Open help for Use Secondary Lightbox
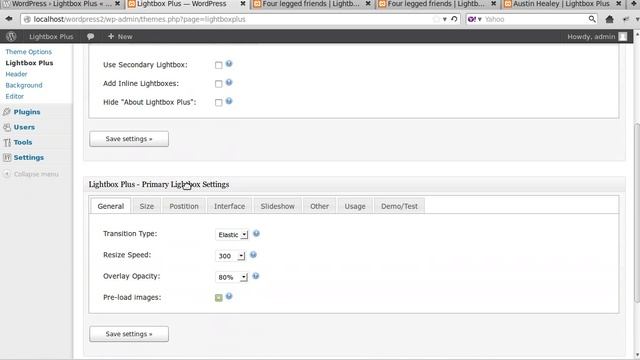640x360 pixels. (229, 64)
